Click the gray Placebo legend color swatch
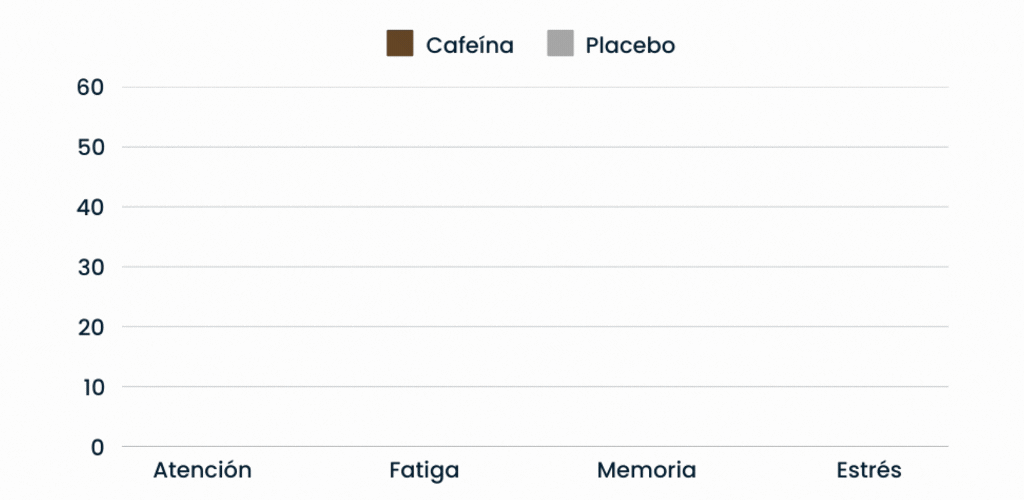 click(560, 45)
